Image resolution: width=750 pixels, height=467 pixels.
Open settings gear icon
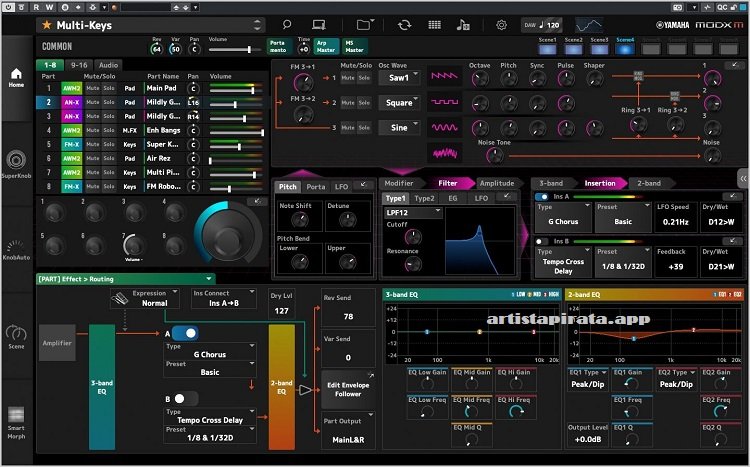point(501,25)
